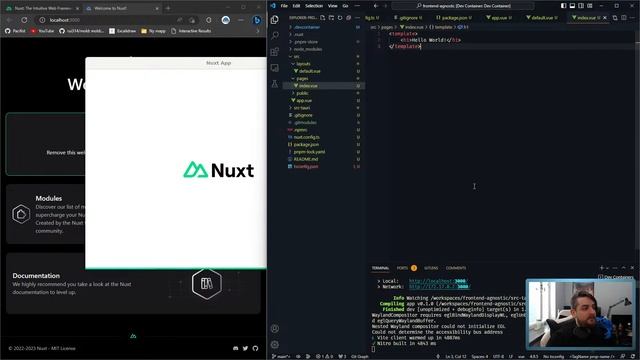Viewport: 640px width, 360px height.
Task: Open the Bing sidebar icon in the browser
Action: [x=257, y=20]
